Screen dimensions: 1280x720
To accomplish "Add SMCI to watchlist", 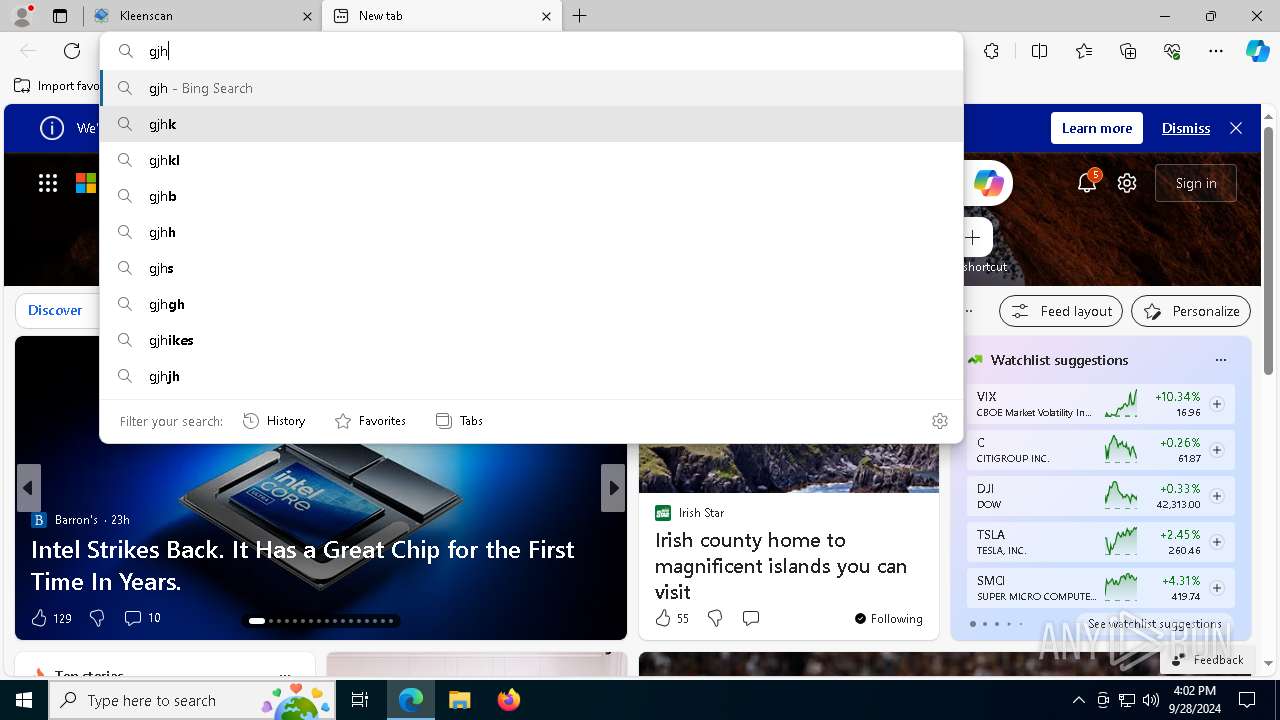I will (x=1217, y=588).
